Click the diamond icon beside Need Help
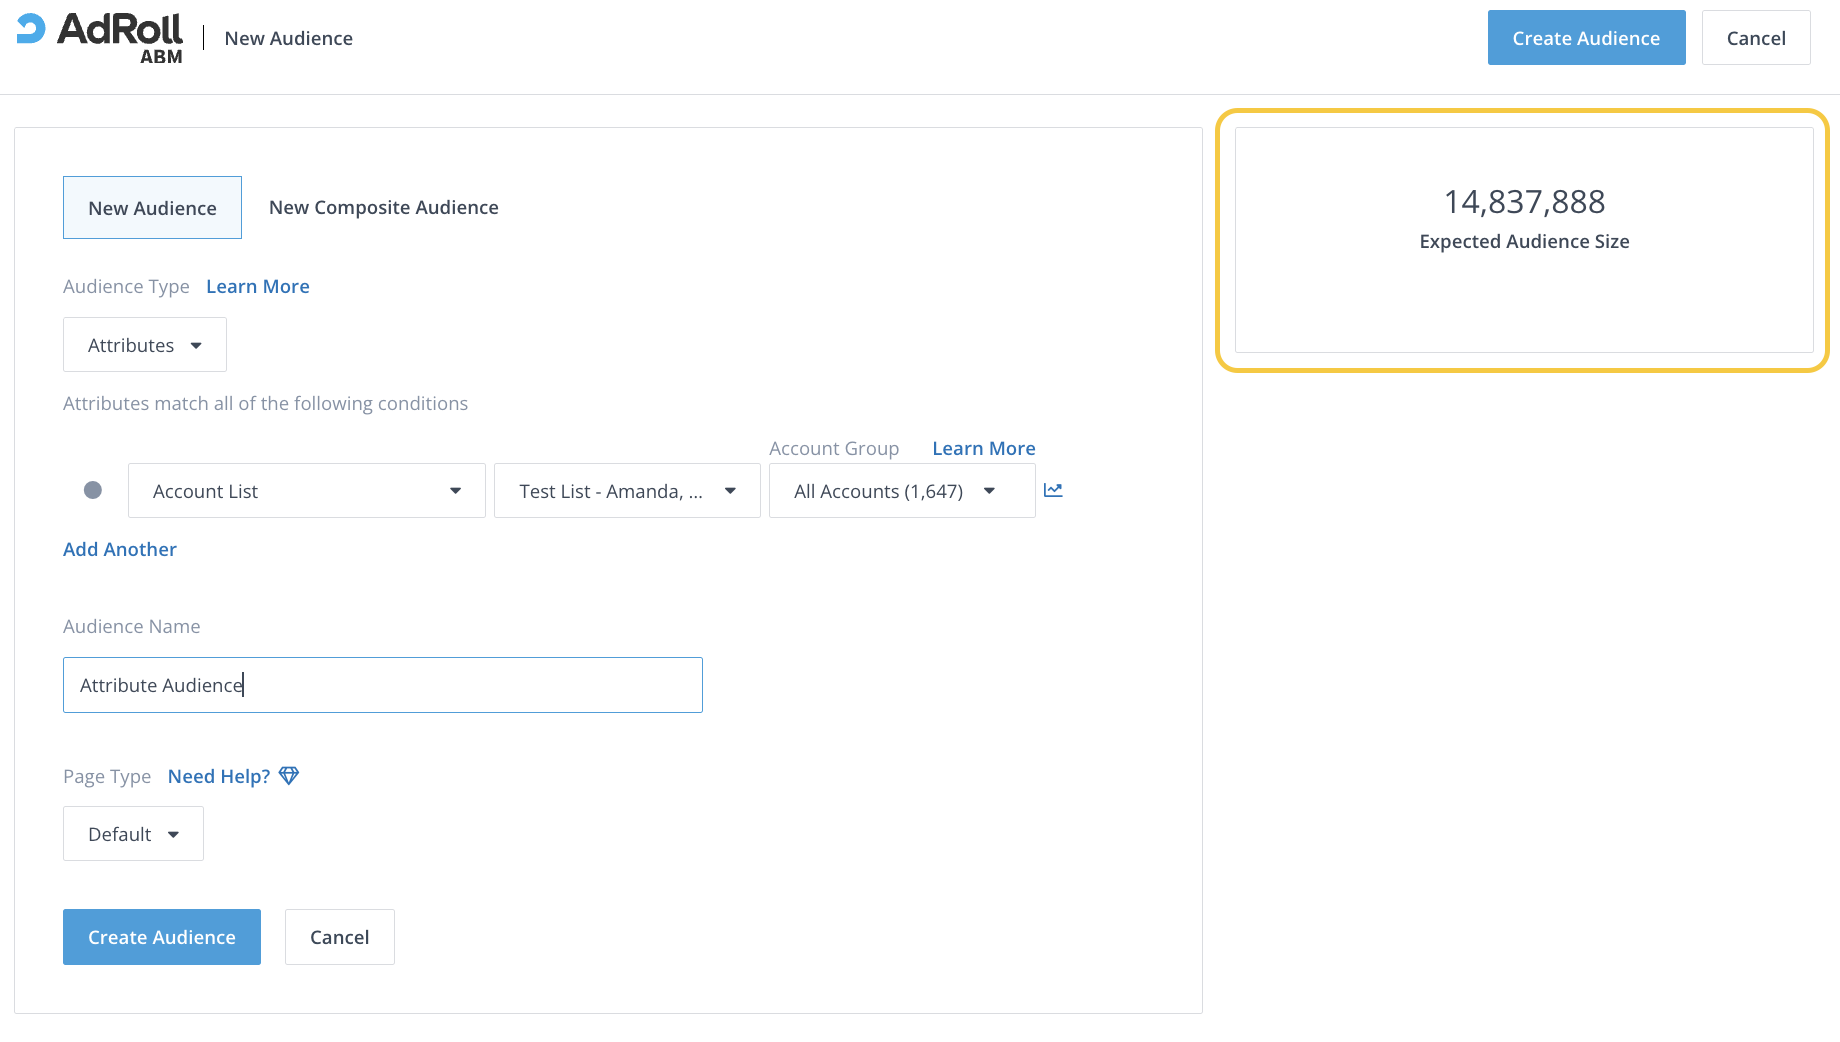 coord(289,776)
